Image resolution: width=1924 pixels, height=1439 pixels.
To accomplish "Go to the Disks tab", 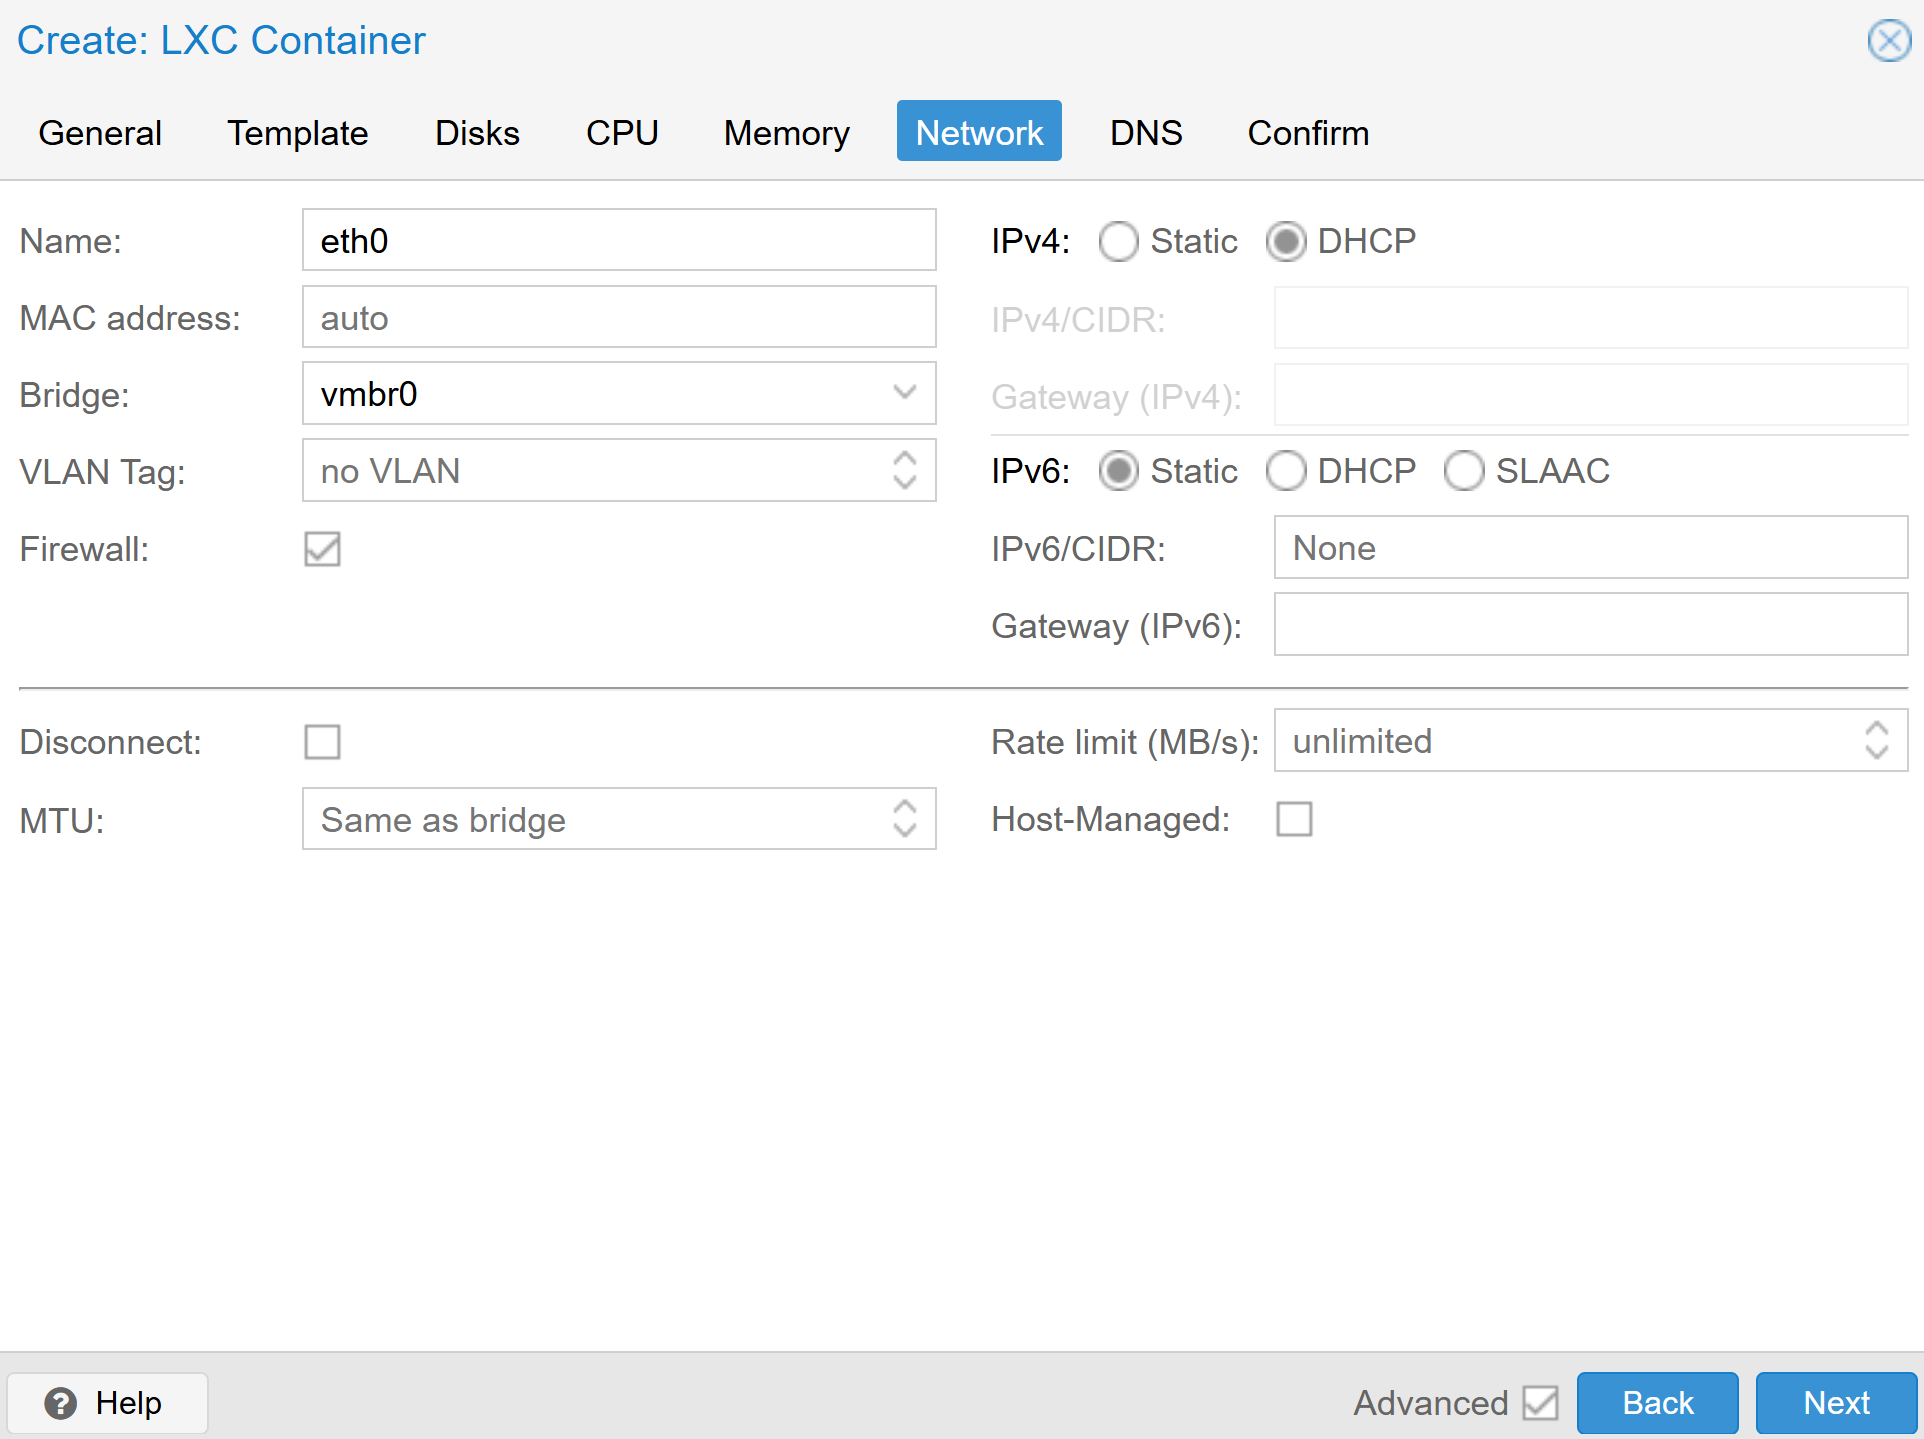I will 477,132.
